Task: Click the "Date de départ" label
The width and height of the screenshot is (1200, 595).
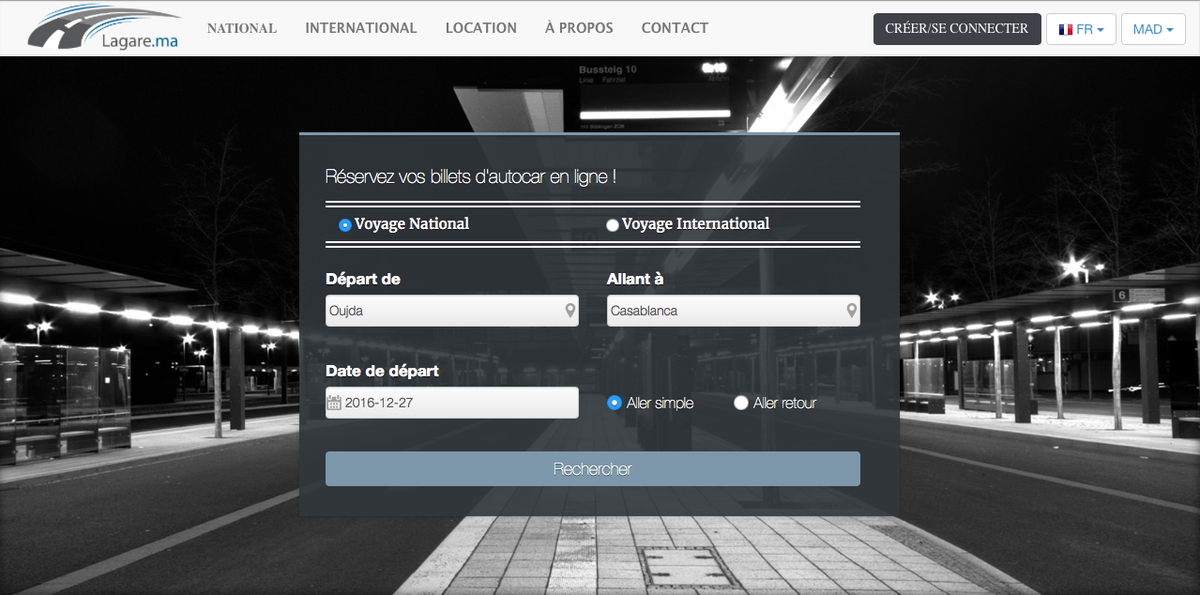Action: 382,371
